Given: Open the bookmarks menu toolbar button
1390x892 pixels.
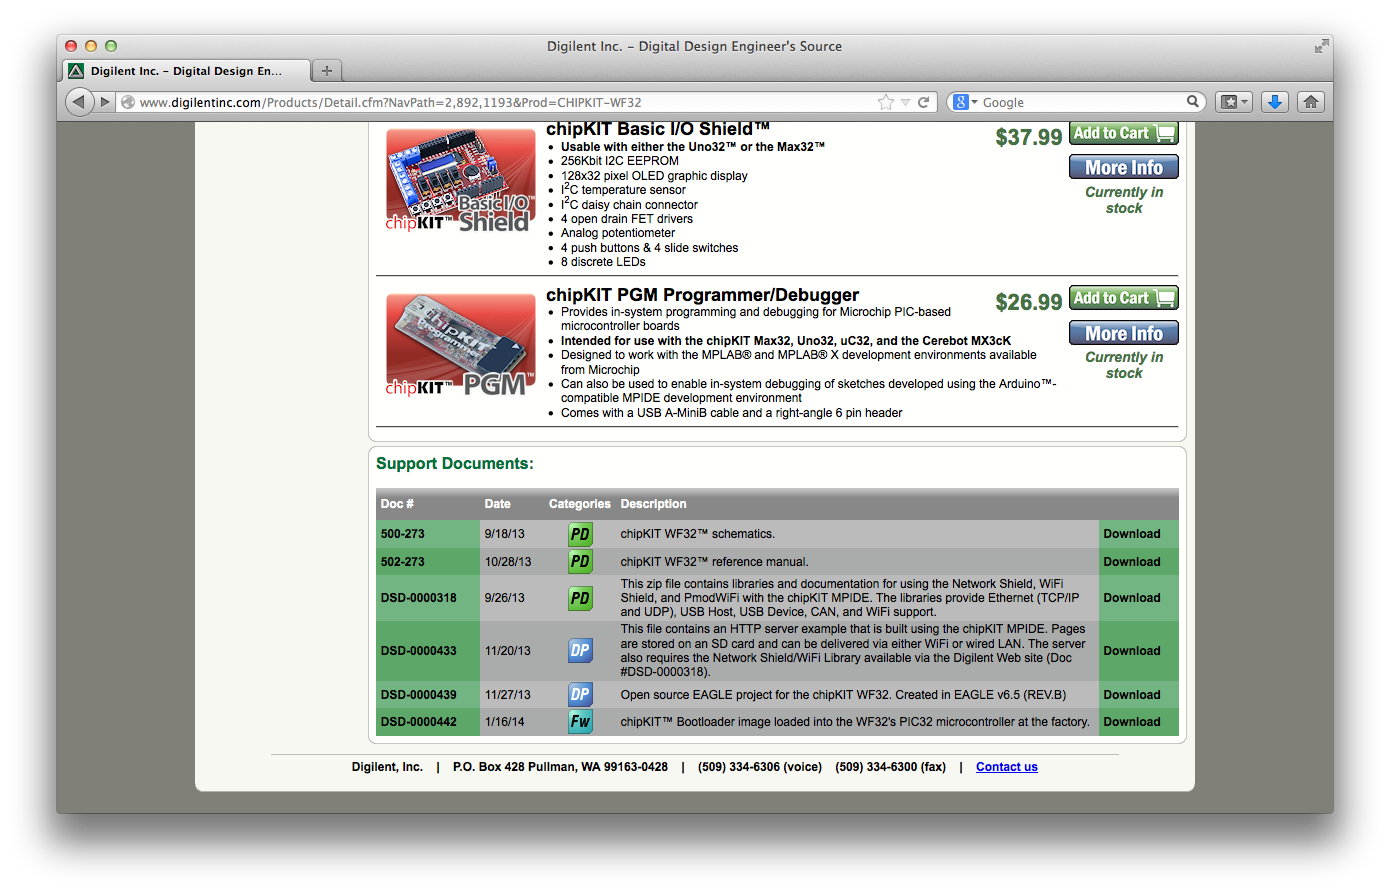Looking at the screenshot, I should click(x=1233, y=102).
